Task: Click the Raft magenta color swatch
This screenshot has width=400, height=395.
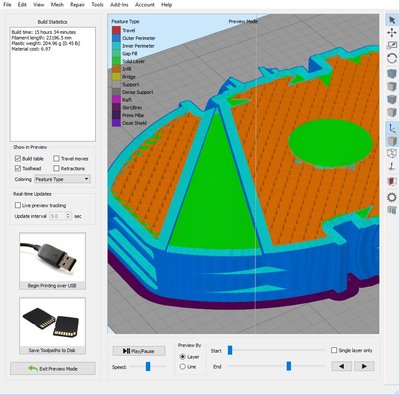Action: (116, 100)
